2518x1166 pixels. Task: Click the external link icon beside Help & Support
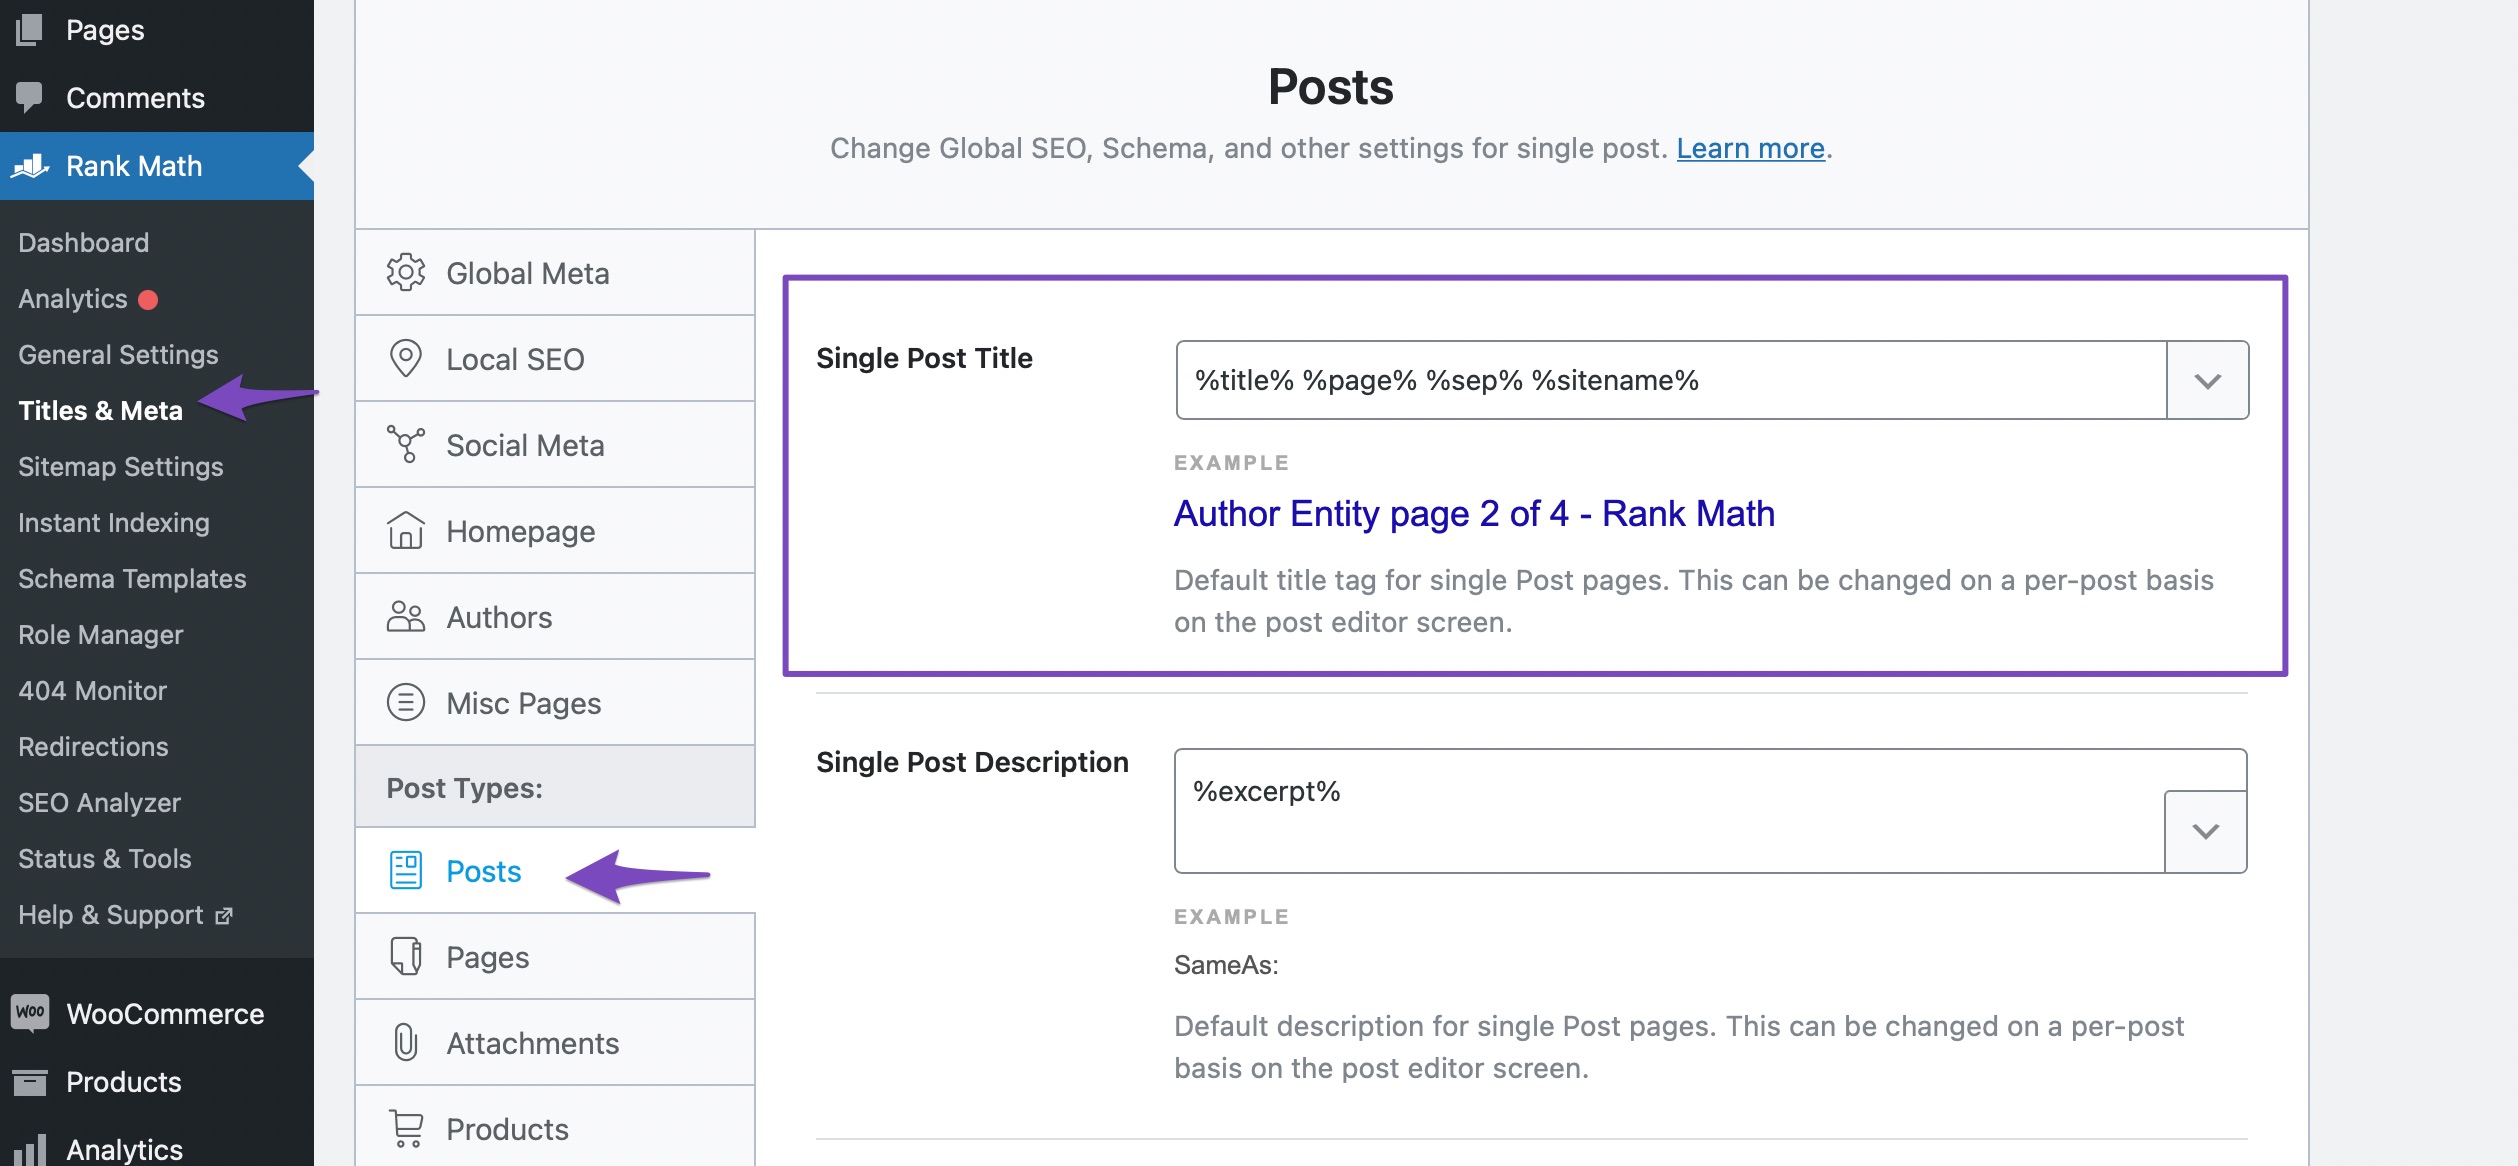click(x=224, y=915)
